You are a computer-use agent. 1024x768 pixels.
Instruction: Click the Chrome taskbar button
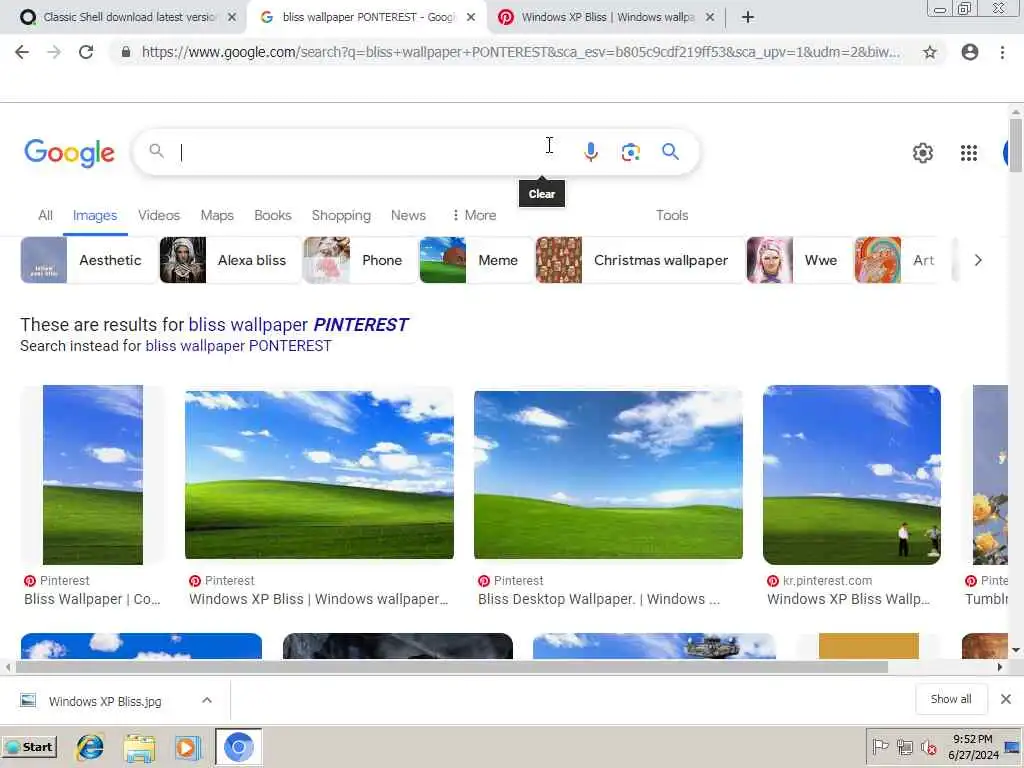pos(238,747)
